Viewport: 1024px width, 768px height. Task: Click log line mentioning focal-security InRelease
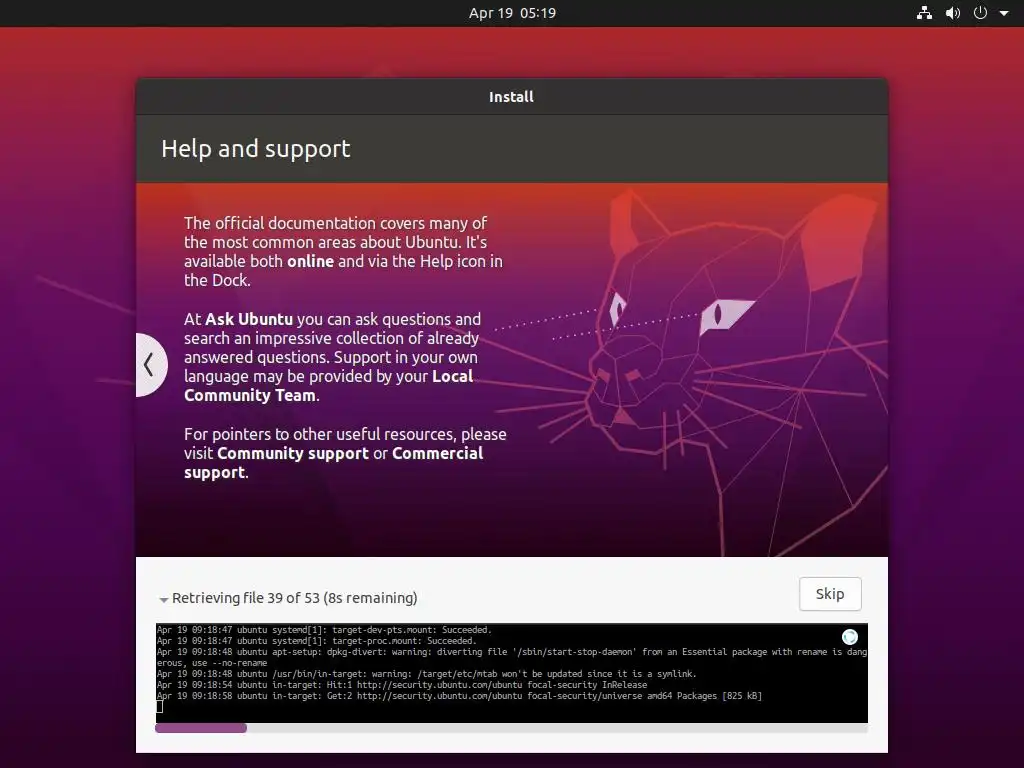coord(402,685)
